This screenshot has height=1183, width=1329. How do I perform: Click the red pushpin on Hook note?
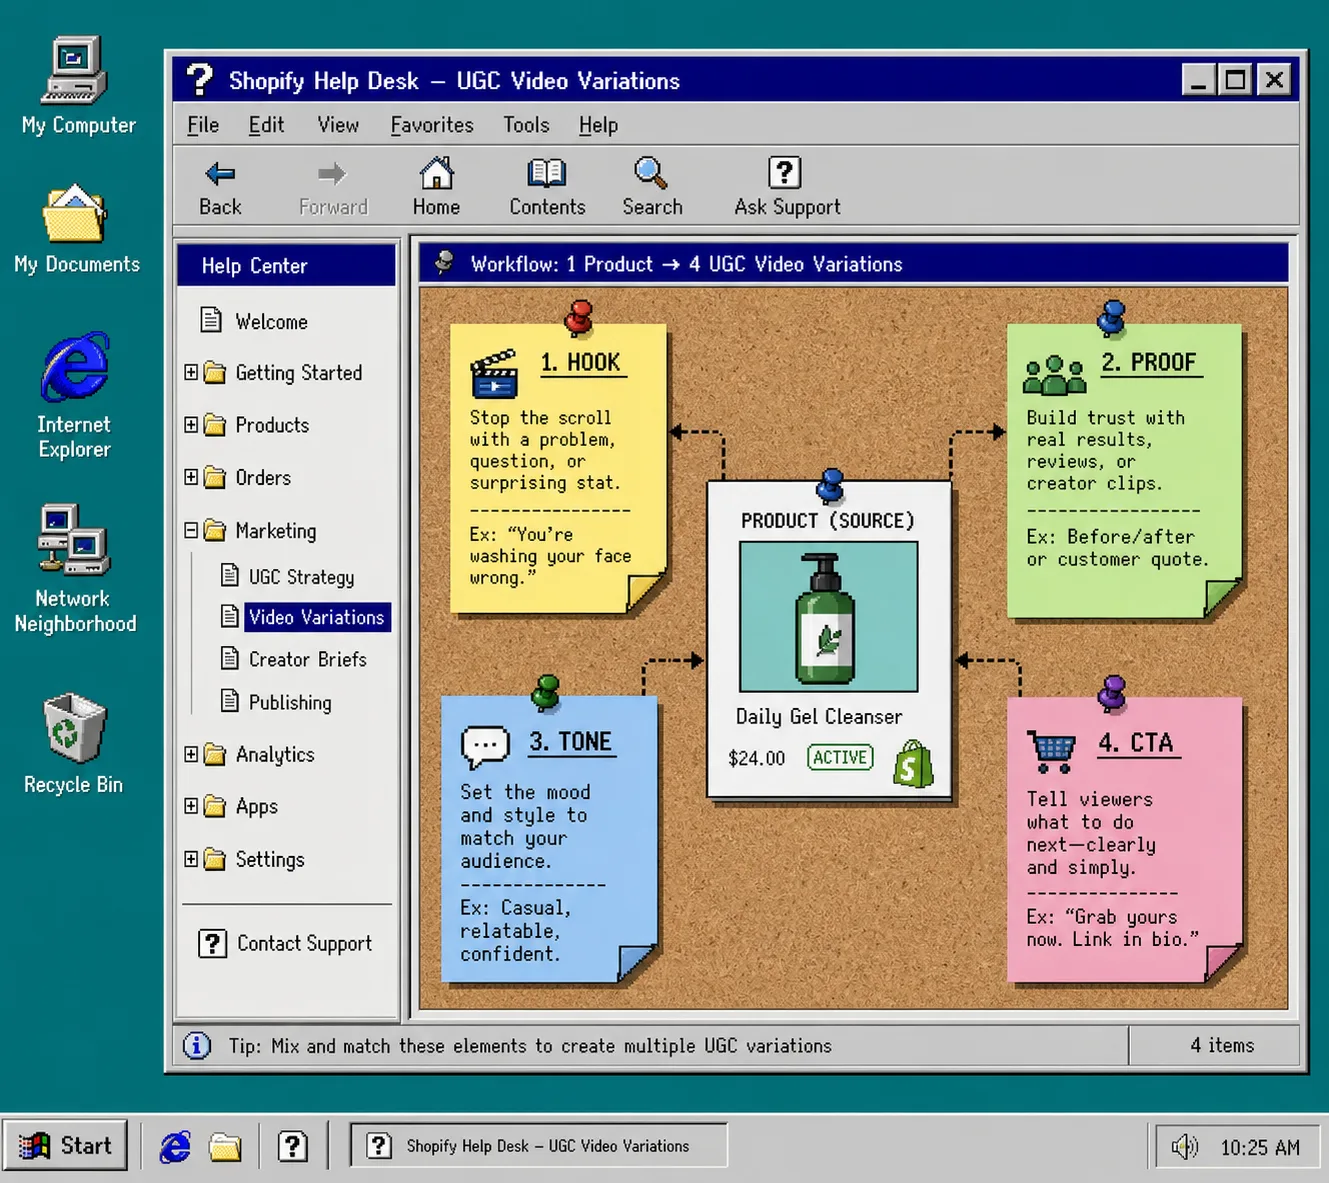(578, 317)
